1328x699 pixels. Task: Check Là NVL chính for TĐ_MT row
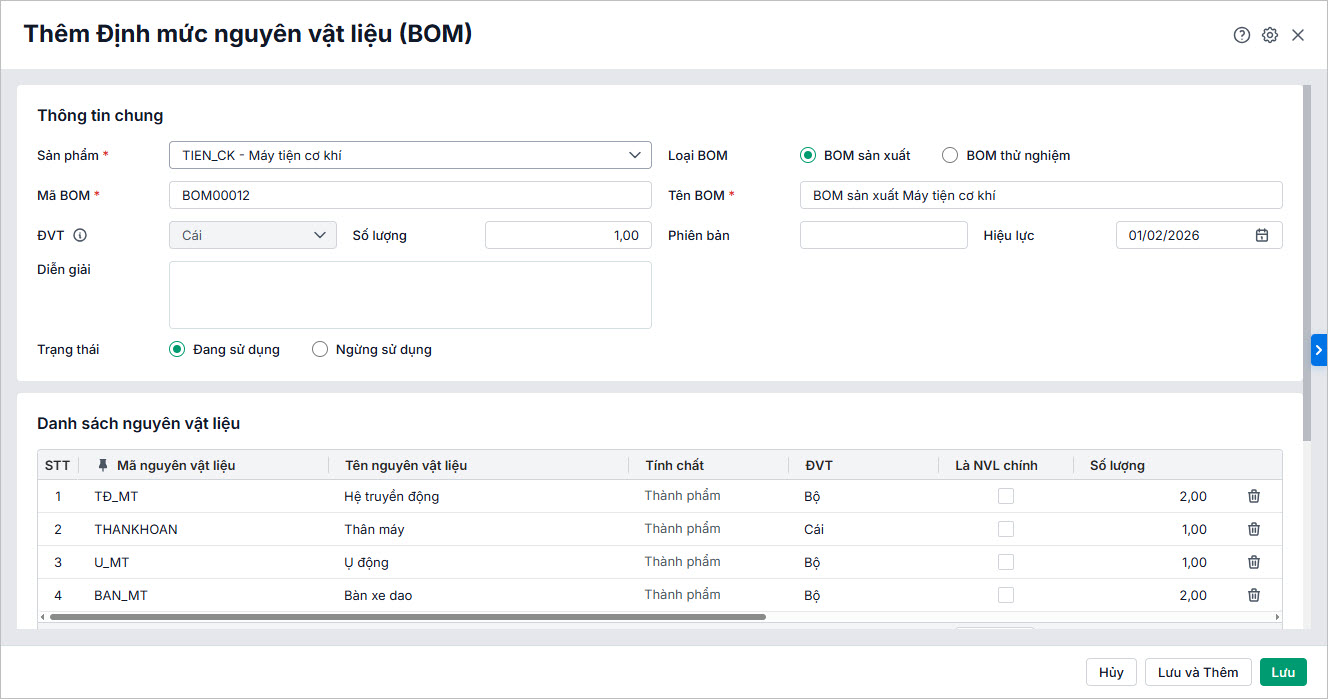[x=1006, y=496]
